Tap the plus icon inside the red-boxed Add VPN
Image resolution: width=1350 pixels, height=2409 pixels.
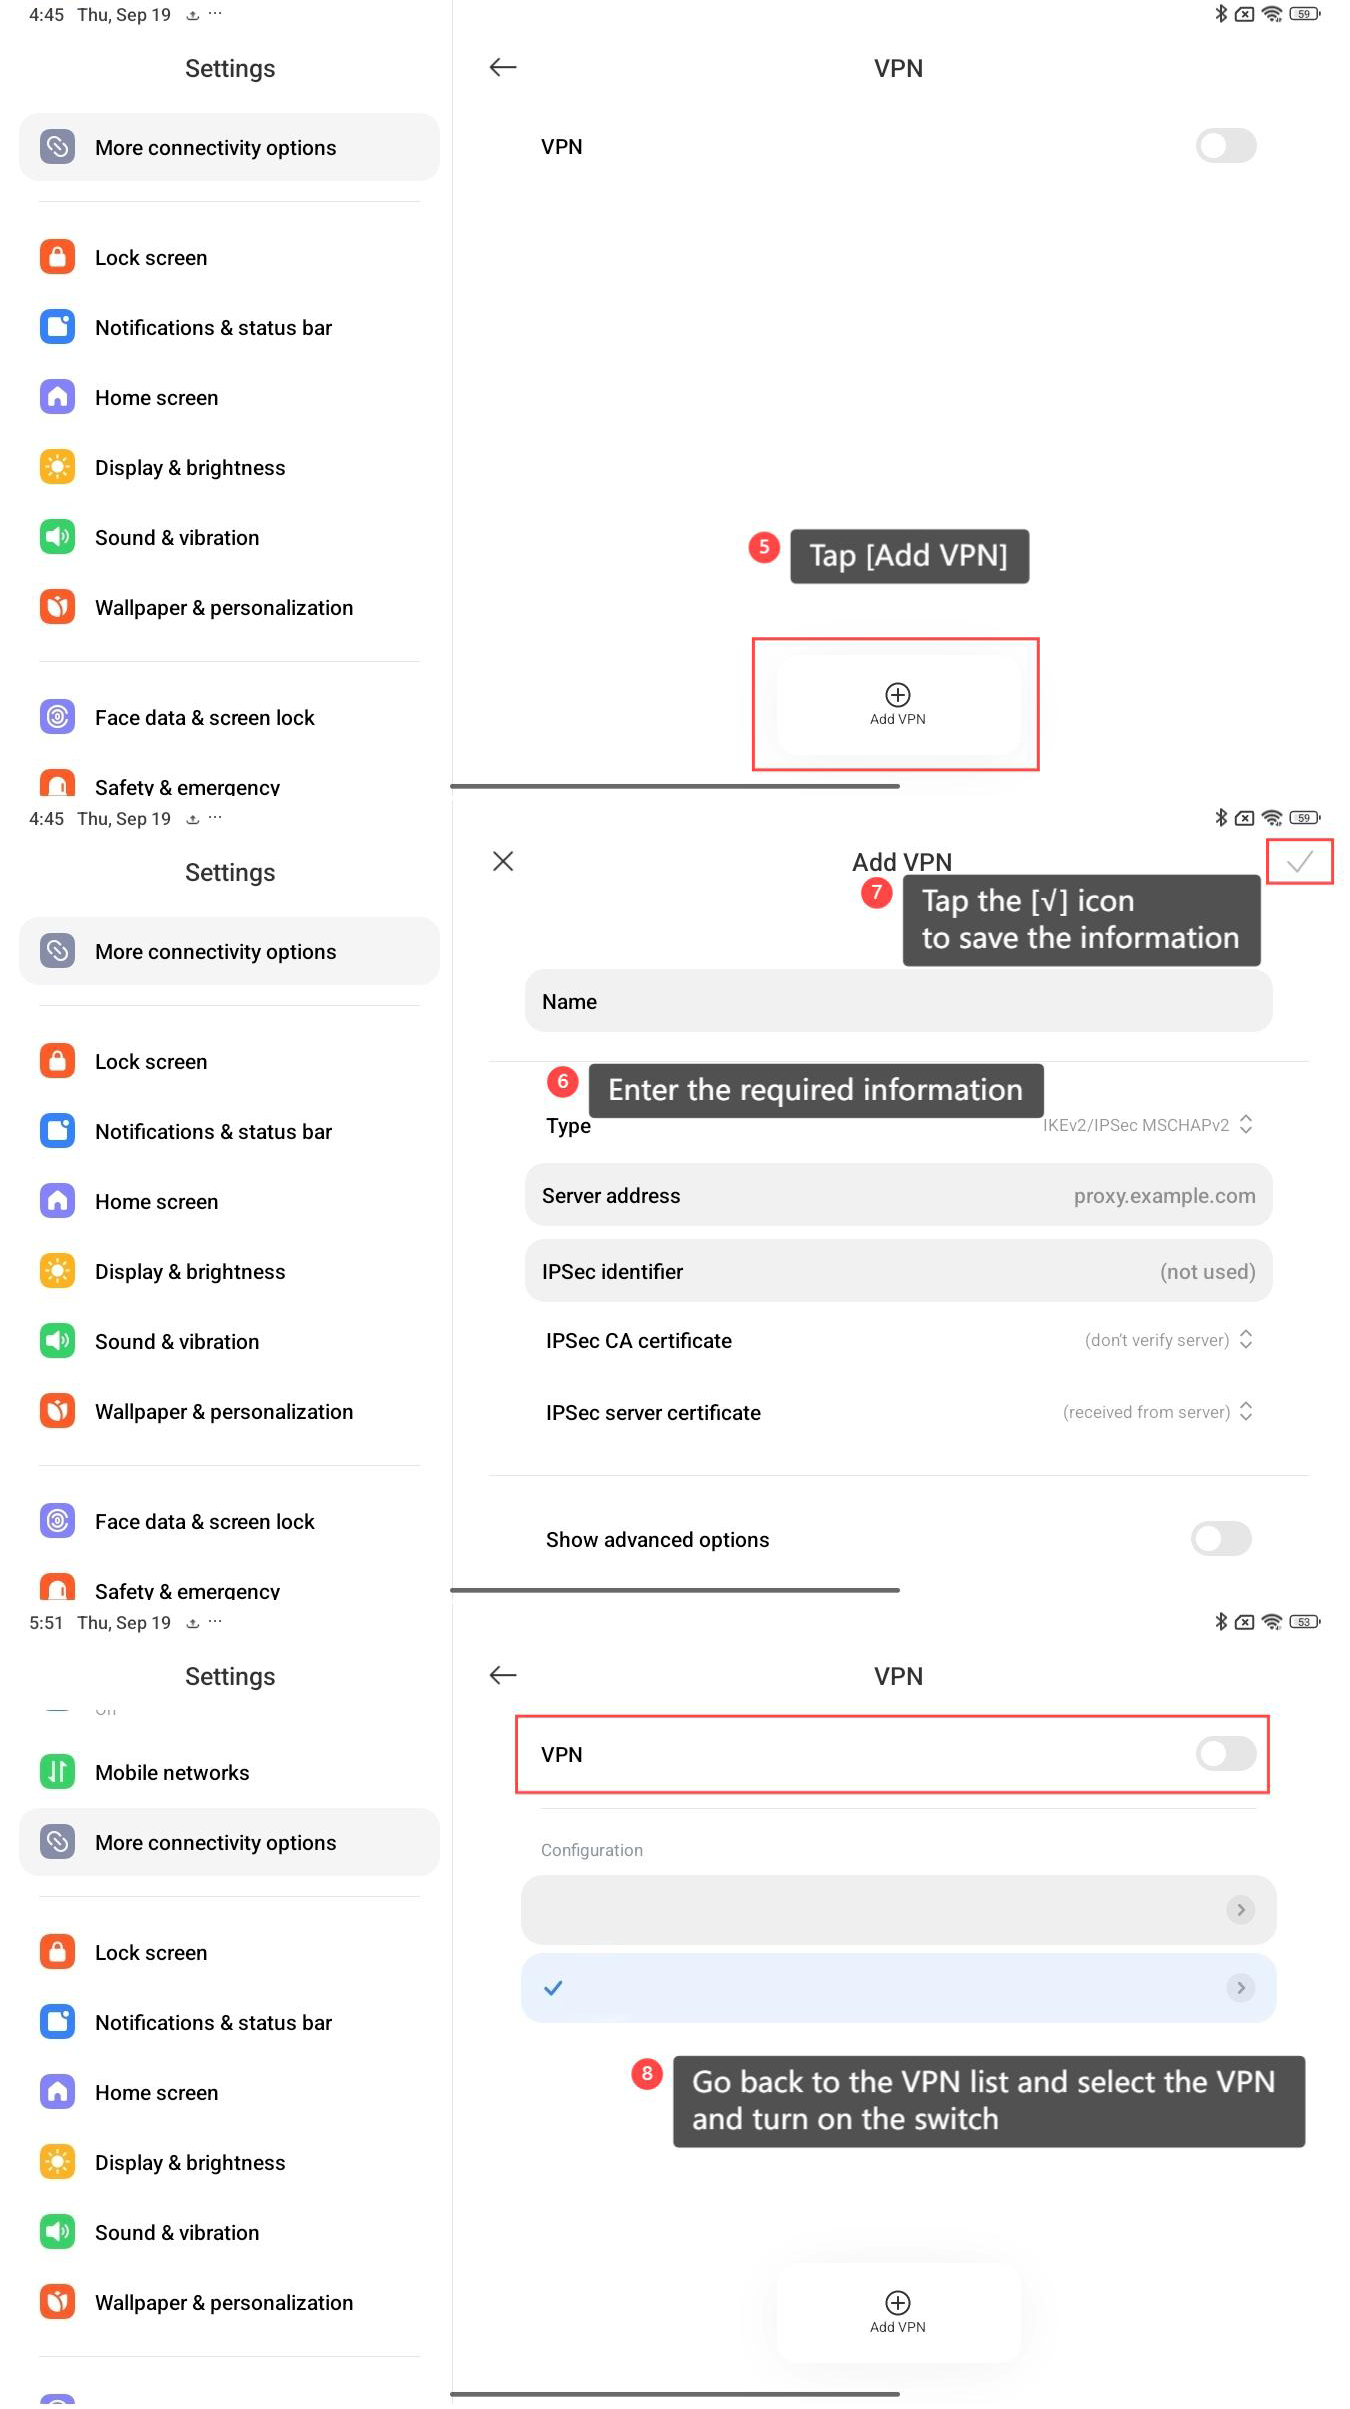(898, 694)
